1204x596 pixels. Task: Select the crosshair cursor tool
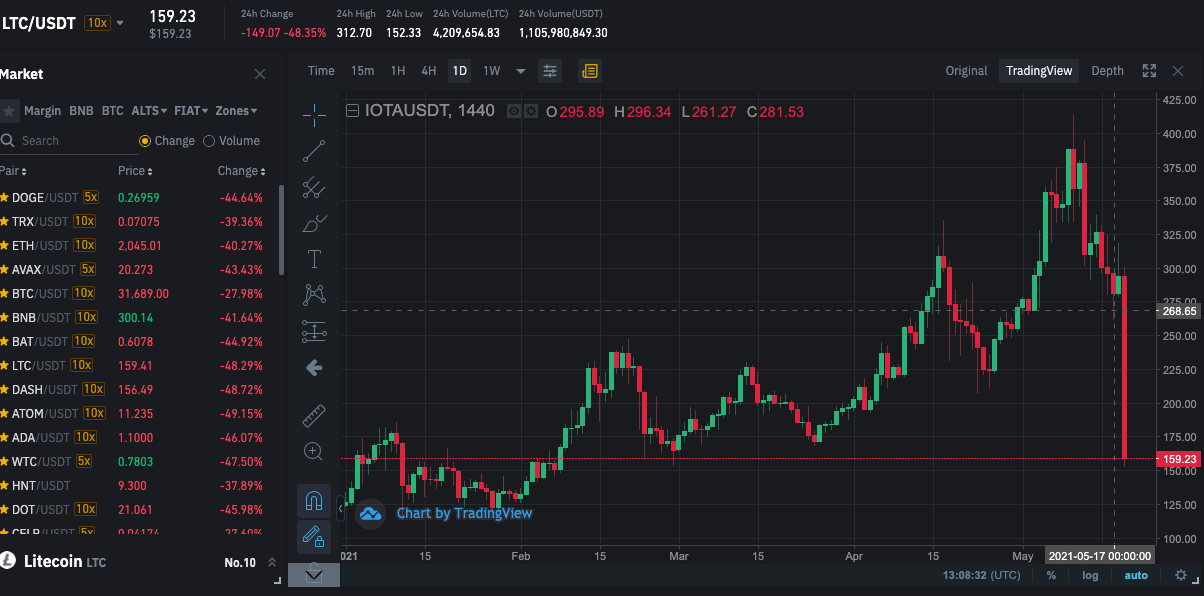coord(314,115)
